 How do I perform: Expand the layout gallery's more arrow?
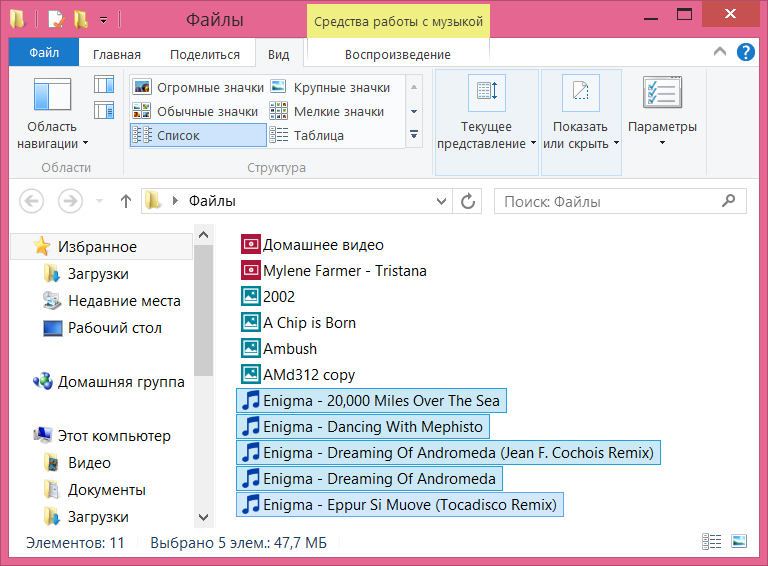(x=414, y=134)
